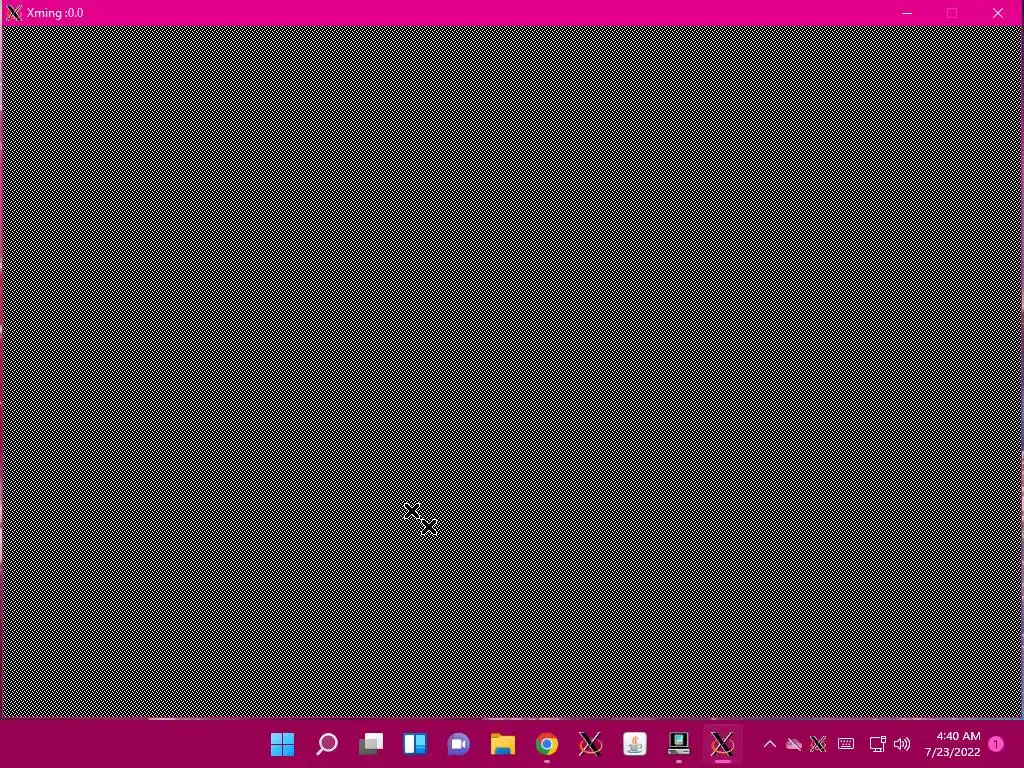This screenshot has height=768, width=1024.
Task: Open Task View from taskbar
Action: point(371,744)
